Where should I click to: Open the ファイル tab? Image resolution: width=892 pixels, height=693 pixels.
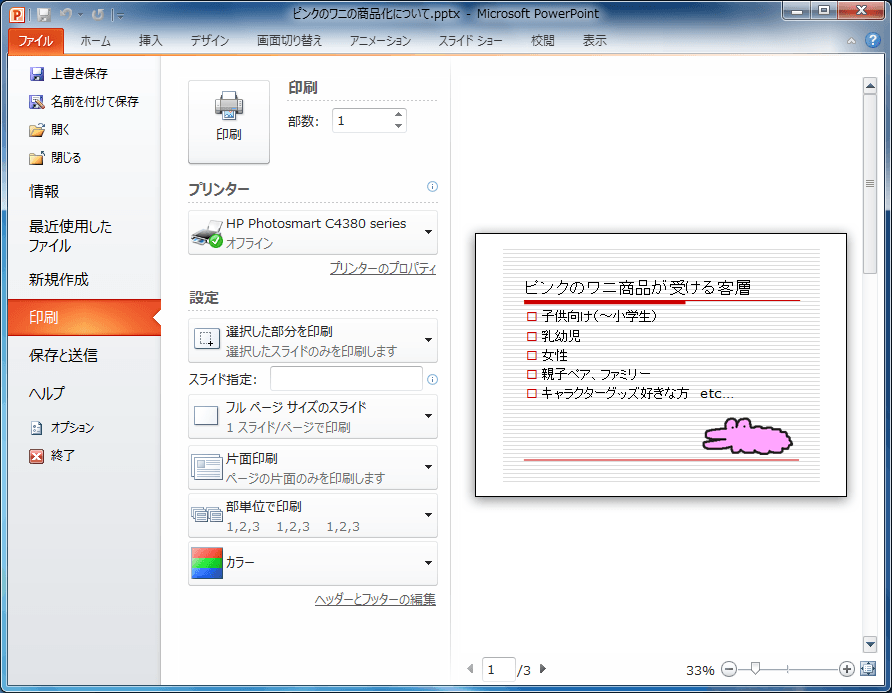36,41
